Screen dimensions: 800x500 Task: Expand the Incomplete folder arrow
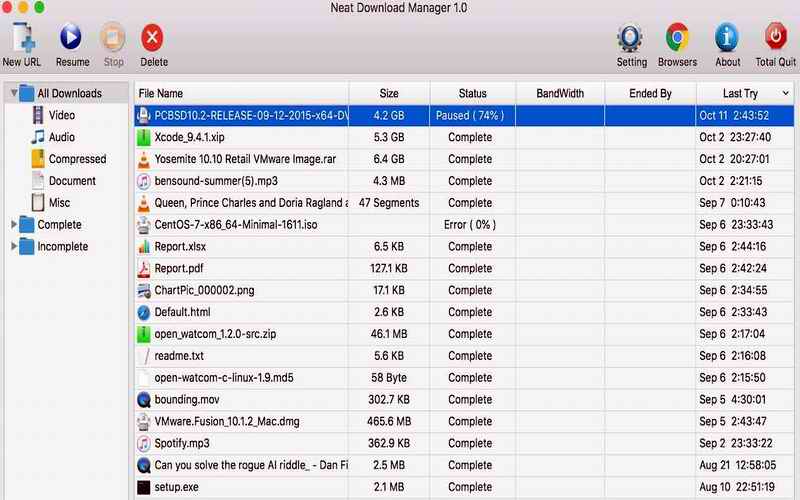click(x=14, y=247)
